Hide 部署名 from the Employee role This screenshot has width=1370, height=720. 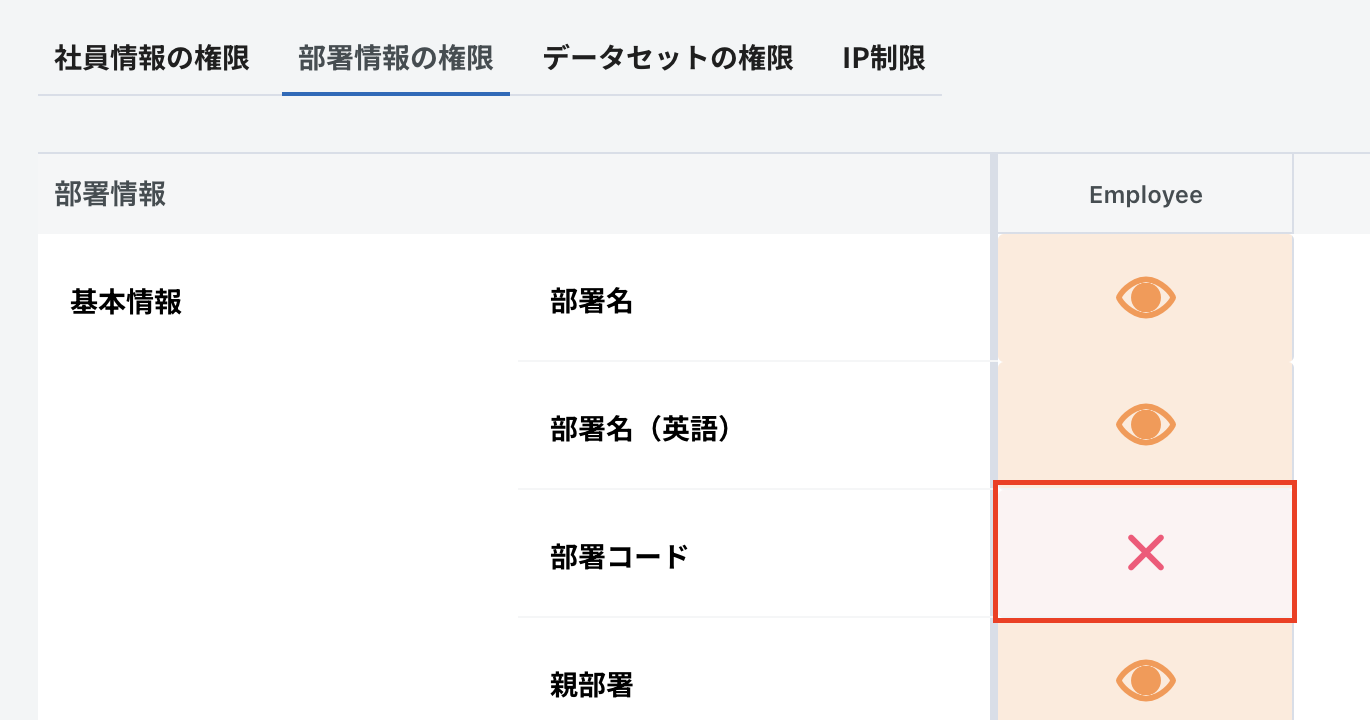pos(1145,297)
